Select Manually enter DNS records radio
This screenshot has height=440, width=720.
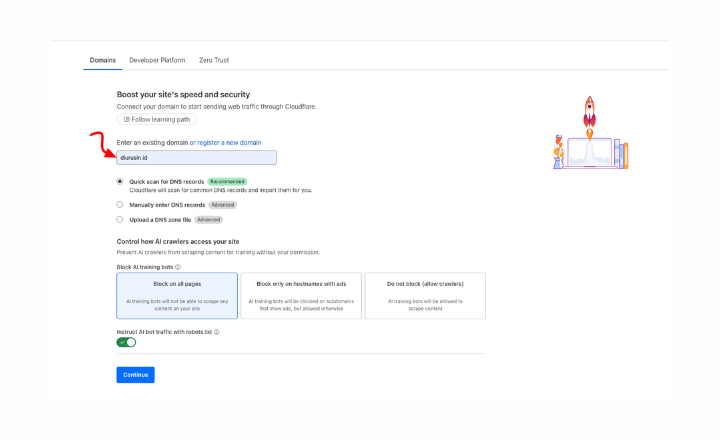(120, 205)
